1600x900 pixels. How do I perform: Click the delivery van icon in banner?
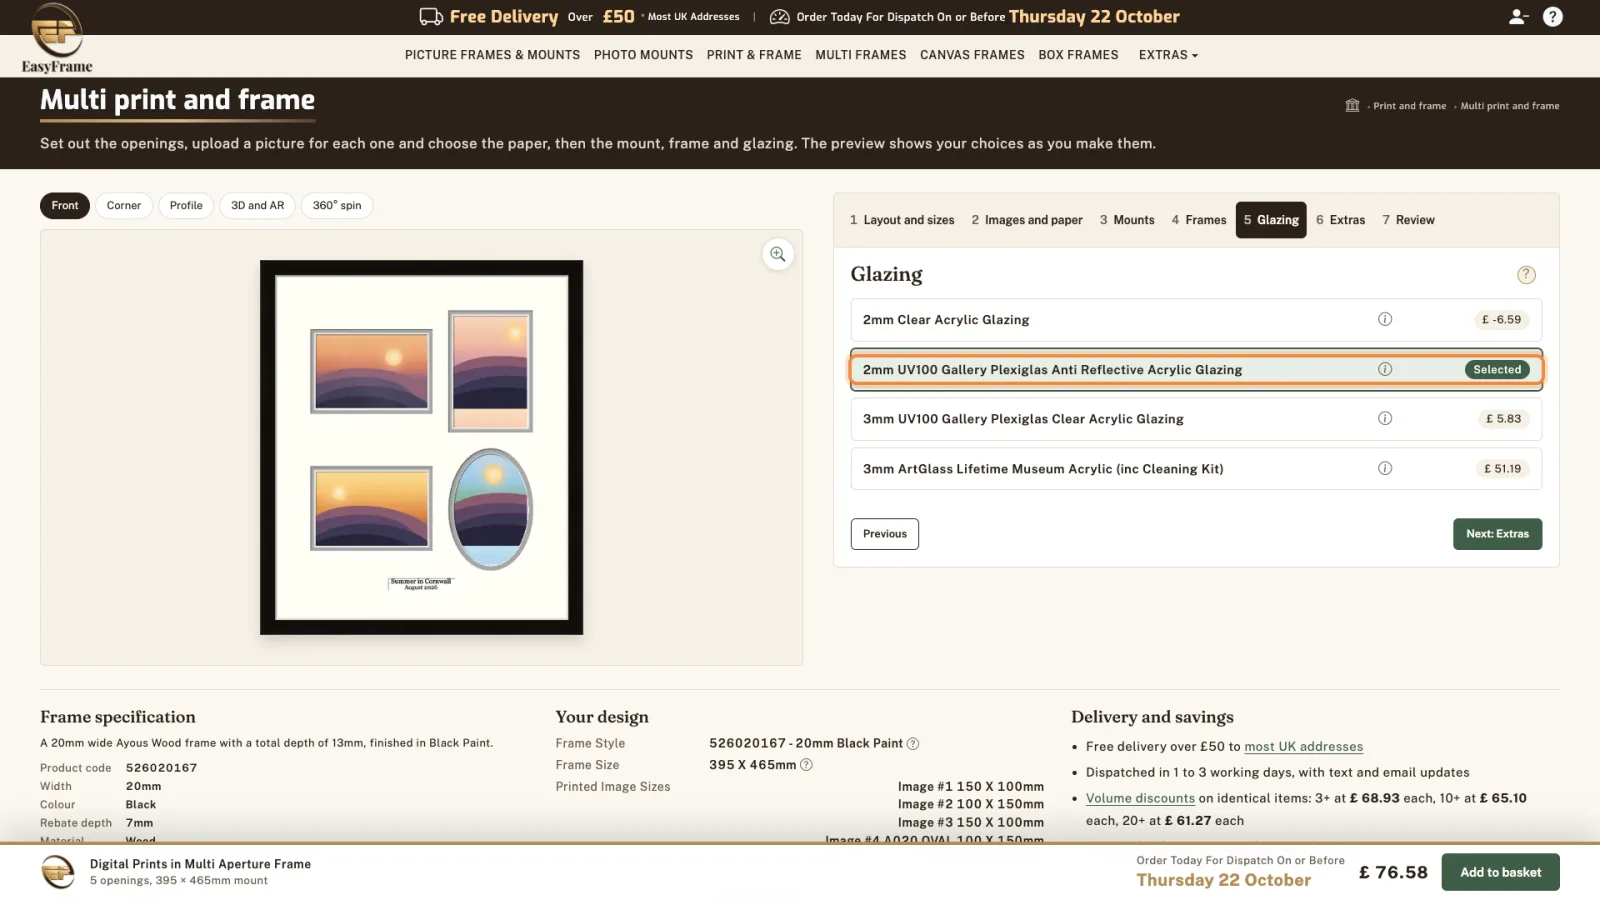tap(431, 16)
